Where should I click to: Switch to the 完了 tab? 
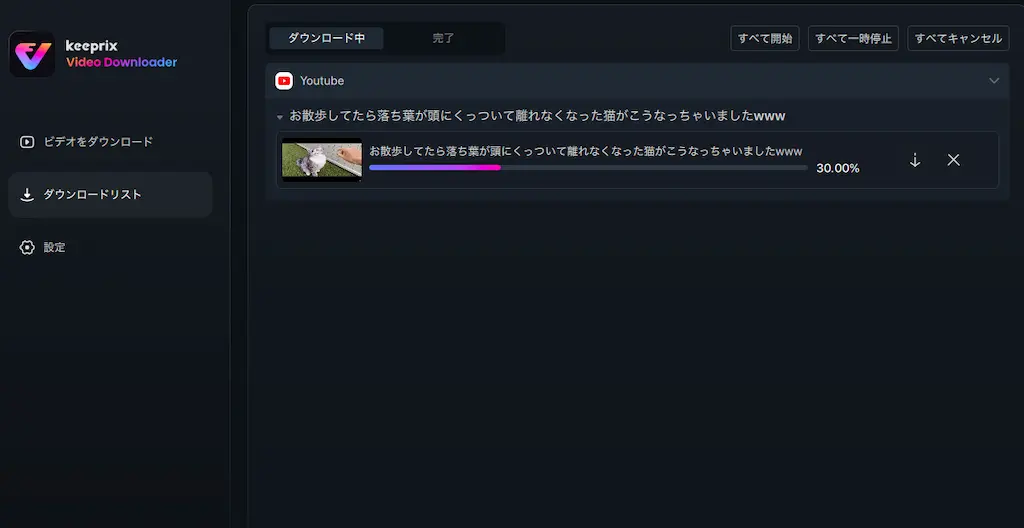(x=443, y=39)
